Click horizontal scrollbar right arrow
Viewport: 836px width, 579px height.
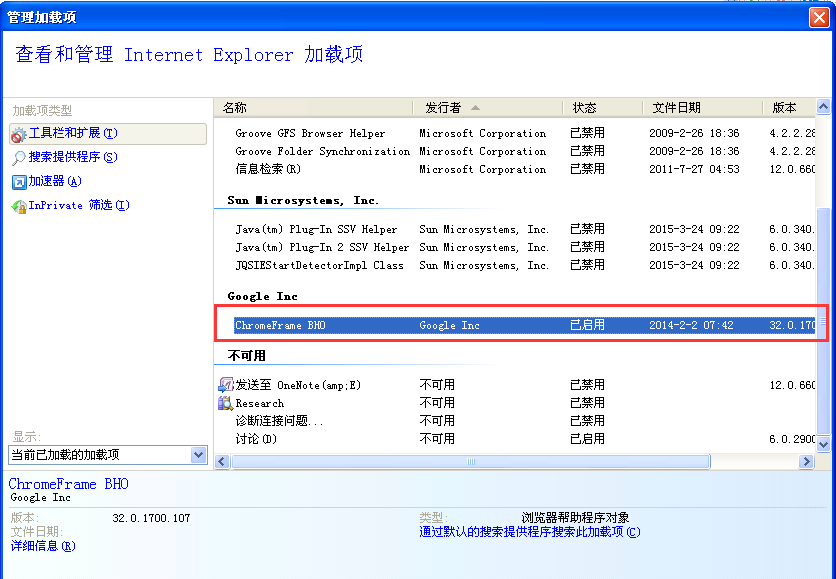click(x=806, y=462)
